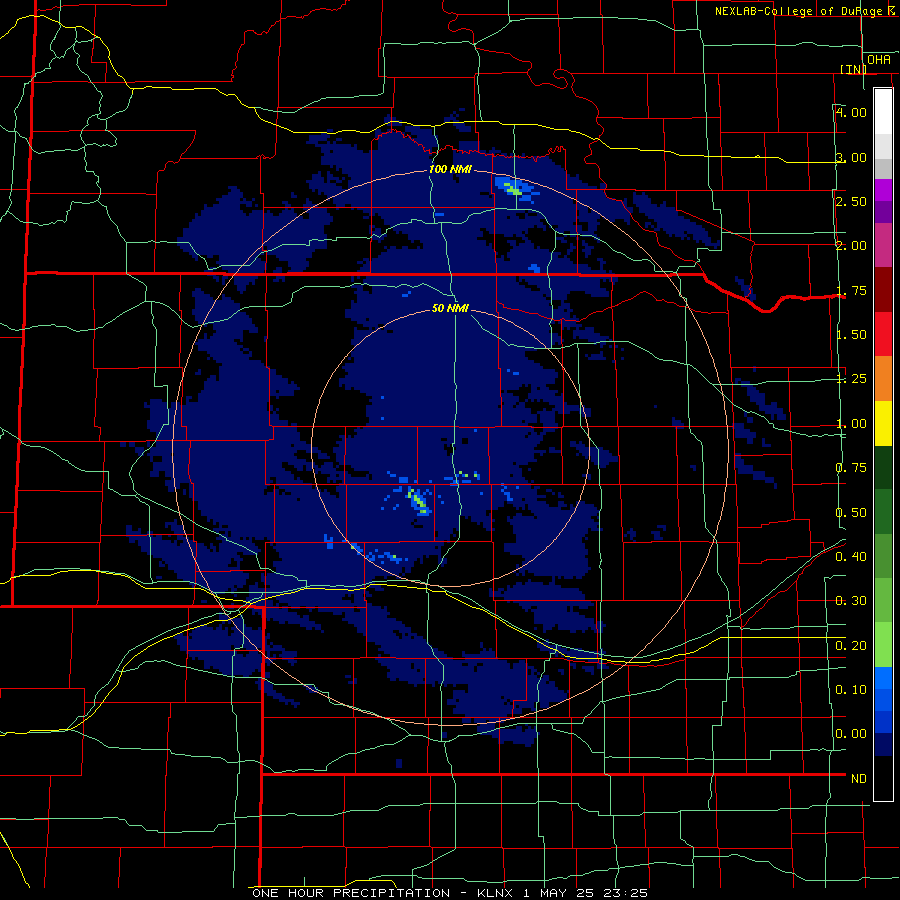Click the OHA product label
Viewport: 900px width, 900px height.
[x=879, y=60]
